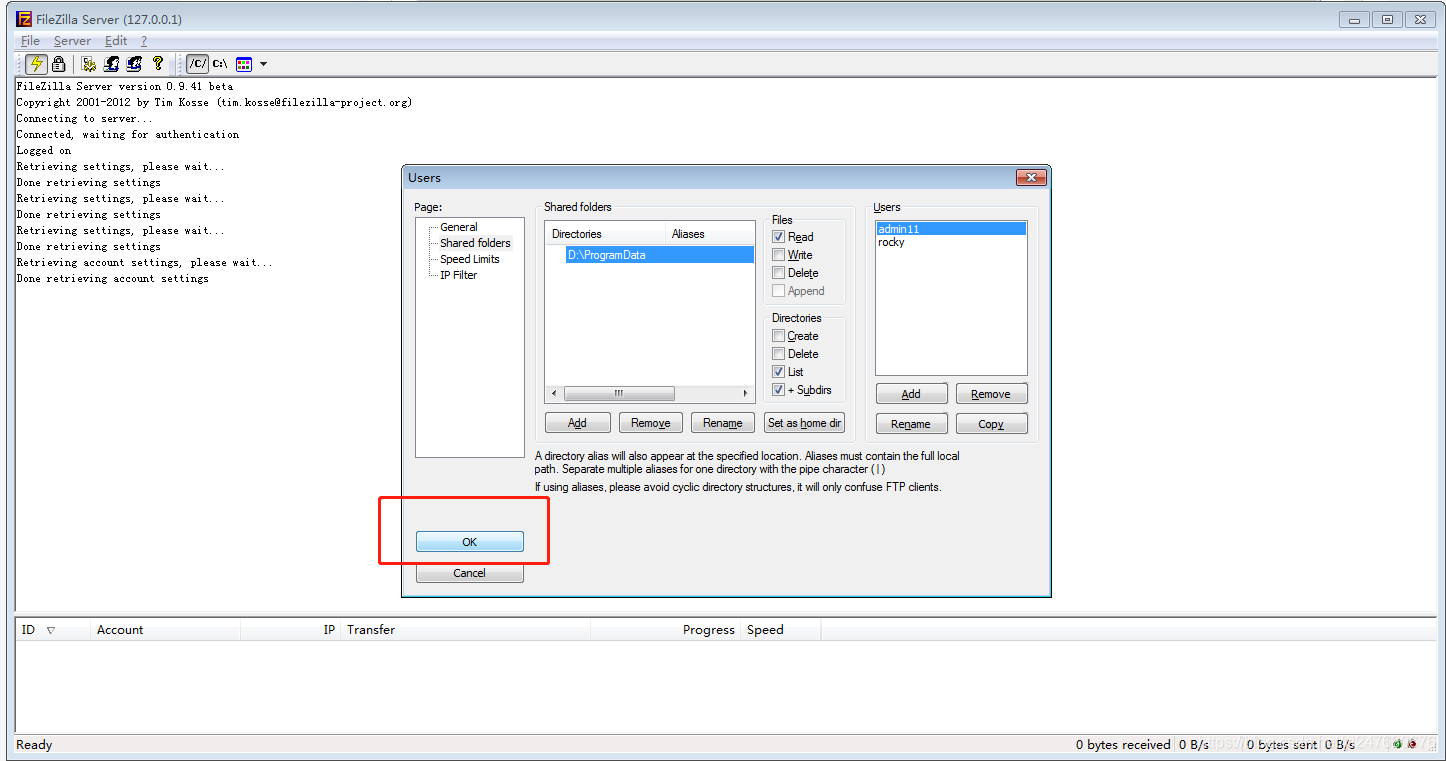Select Speed Limits page in tree
The image size is (1446, 761).
point(470,259)
